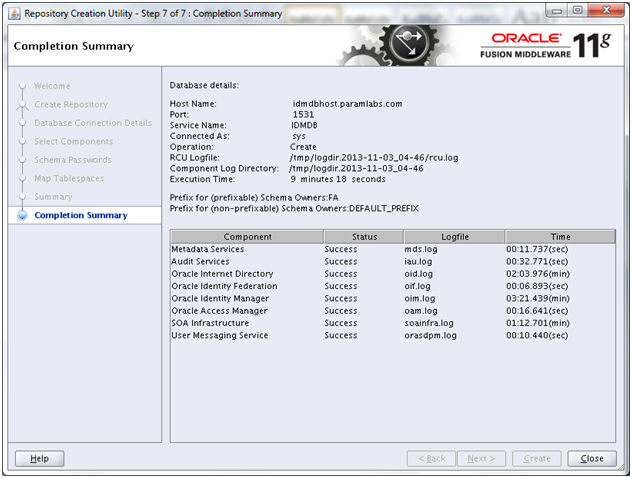Click the Success status for SOA Infrastructure
Screen dimensions: 632x478
341,323
